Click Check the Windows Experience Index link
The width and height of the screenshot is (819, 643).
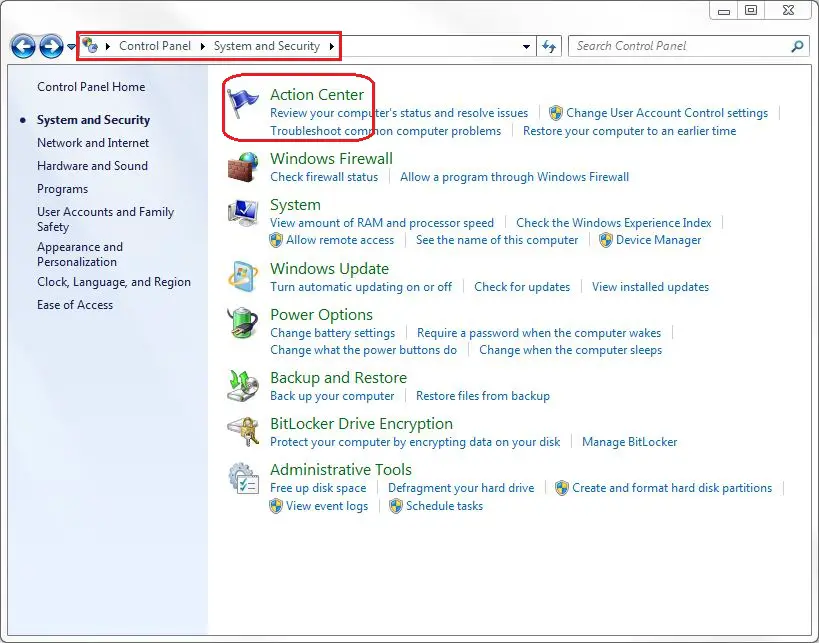pos(614,223)
